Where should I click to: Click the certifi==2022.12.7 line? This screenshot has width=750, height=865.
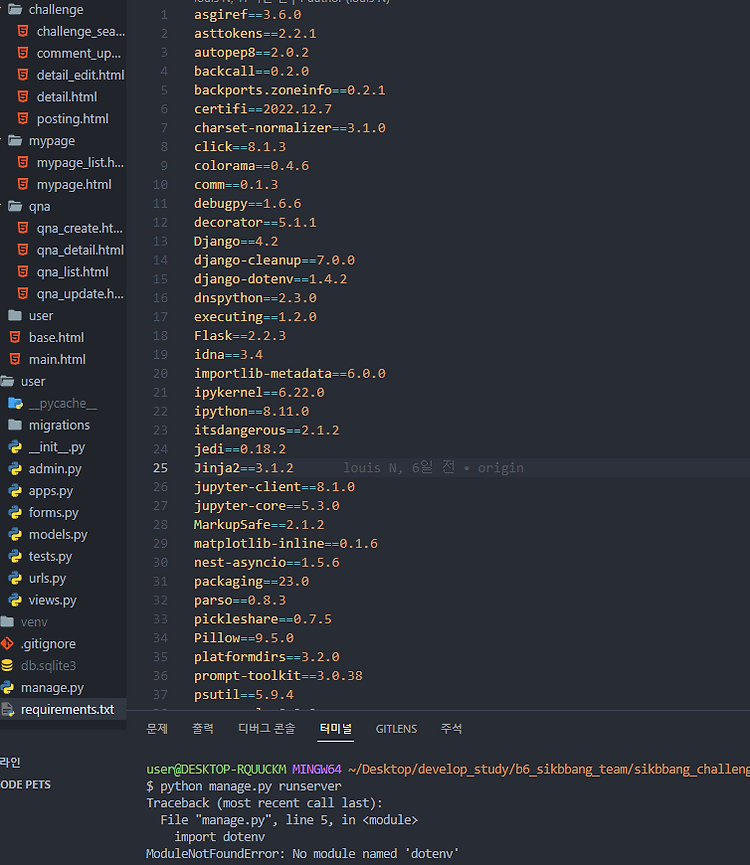click(262, 109)
